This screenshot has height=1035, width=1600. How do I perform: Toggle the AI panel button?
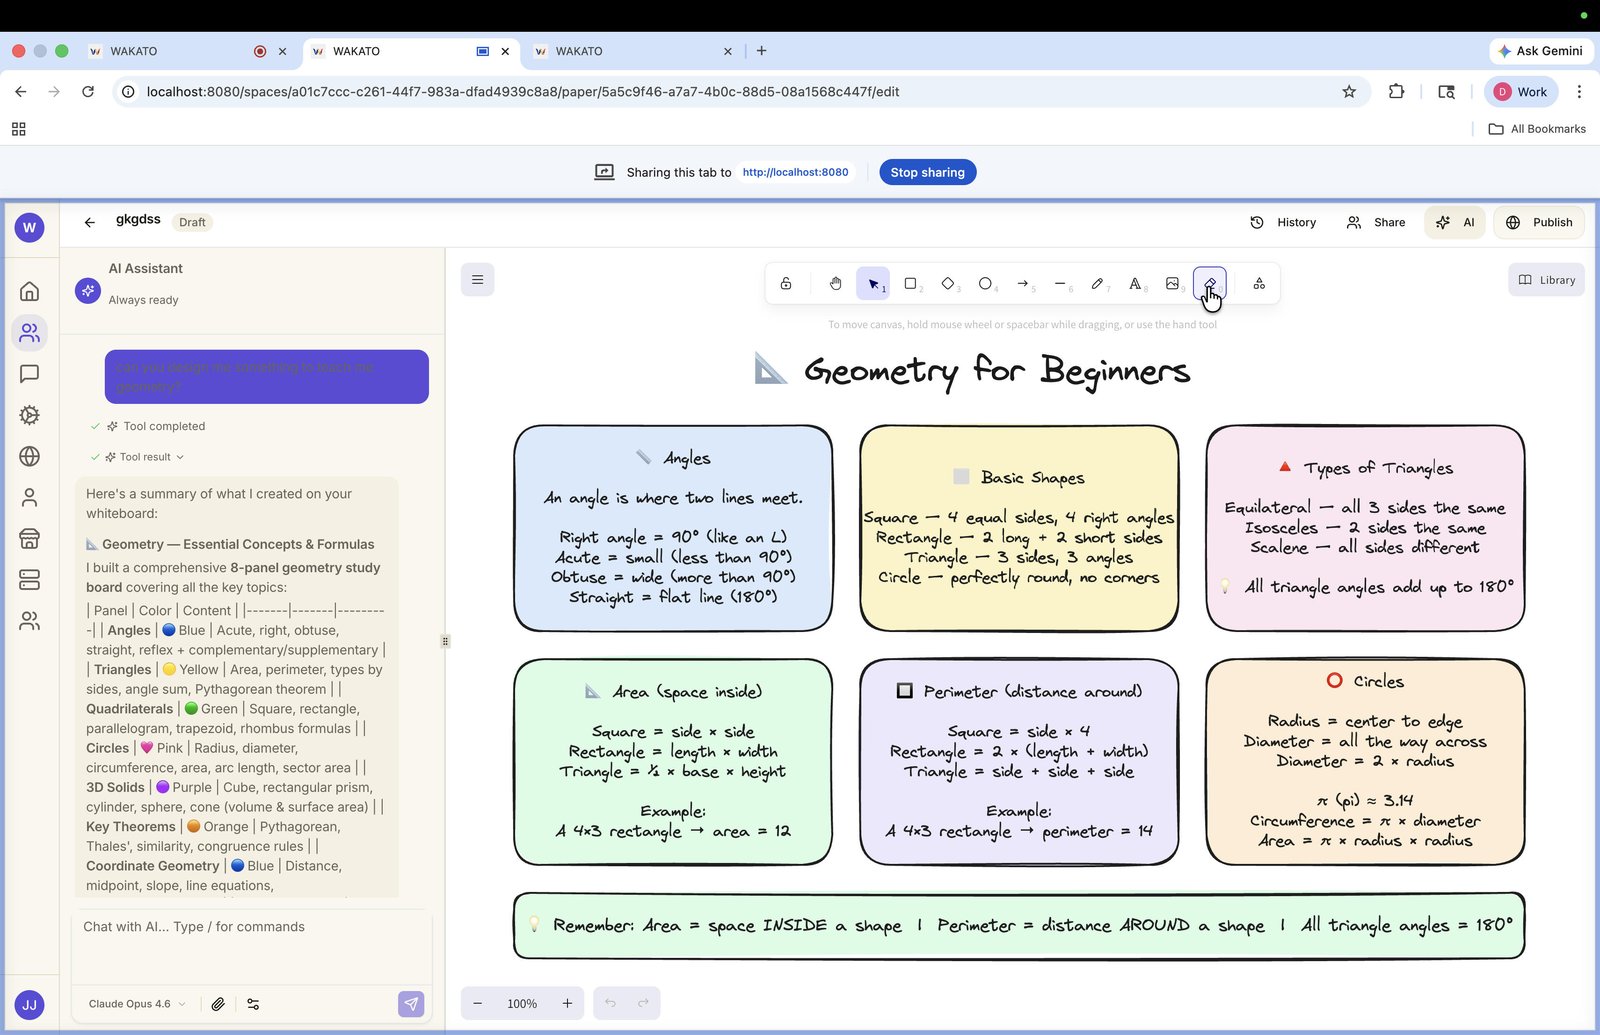coord(1455,222)
